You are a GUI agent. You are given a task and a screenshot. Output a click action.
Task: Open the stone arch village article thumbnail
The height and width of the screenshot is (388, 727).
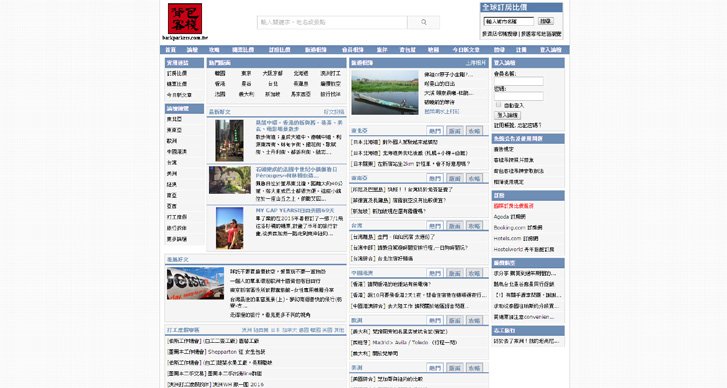[230, 180]
